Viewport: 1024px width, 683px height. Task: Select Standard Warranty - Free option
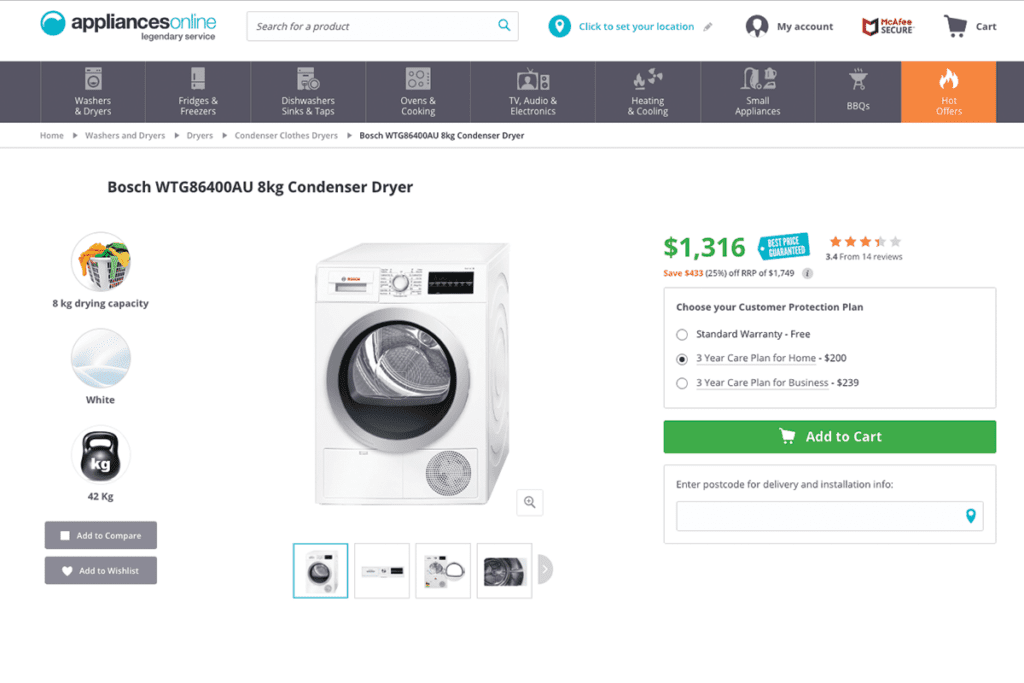coord(682,334)
